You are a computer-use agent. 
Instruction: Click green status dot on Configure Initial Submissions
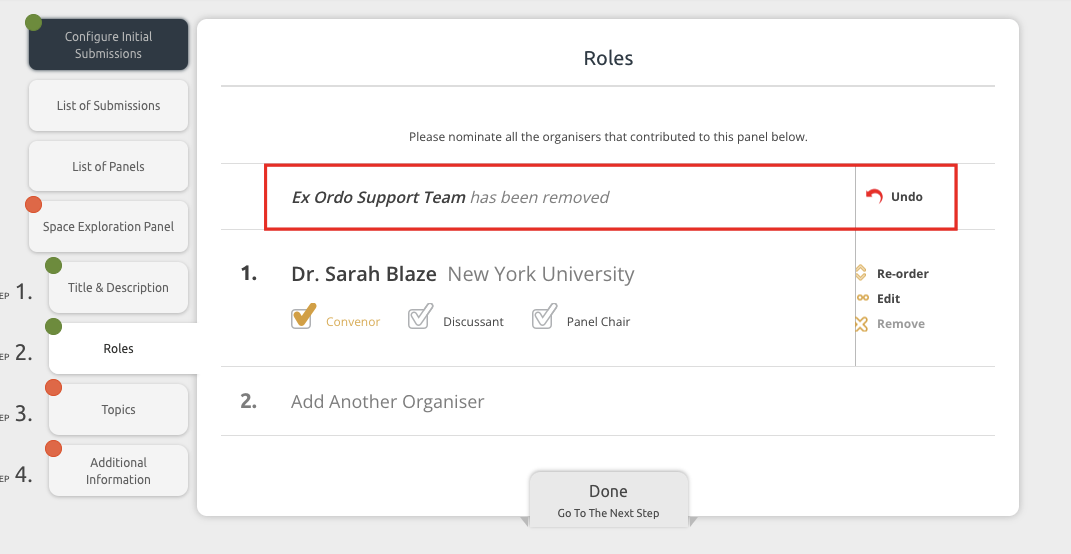pyautogui.click(x=34, y=22)
